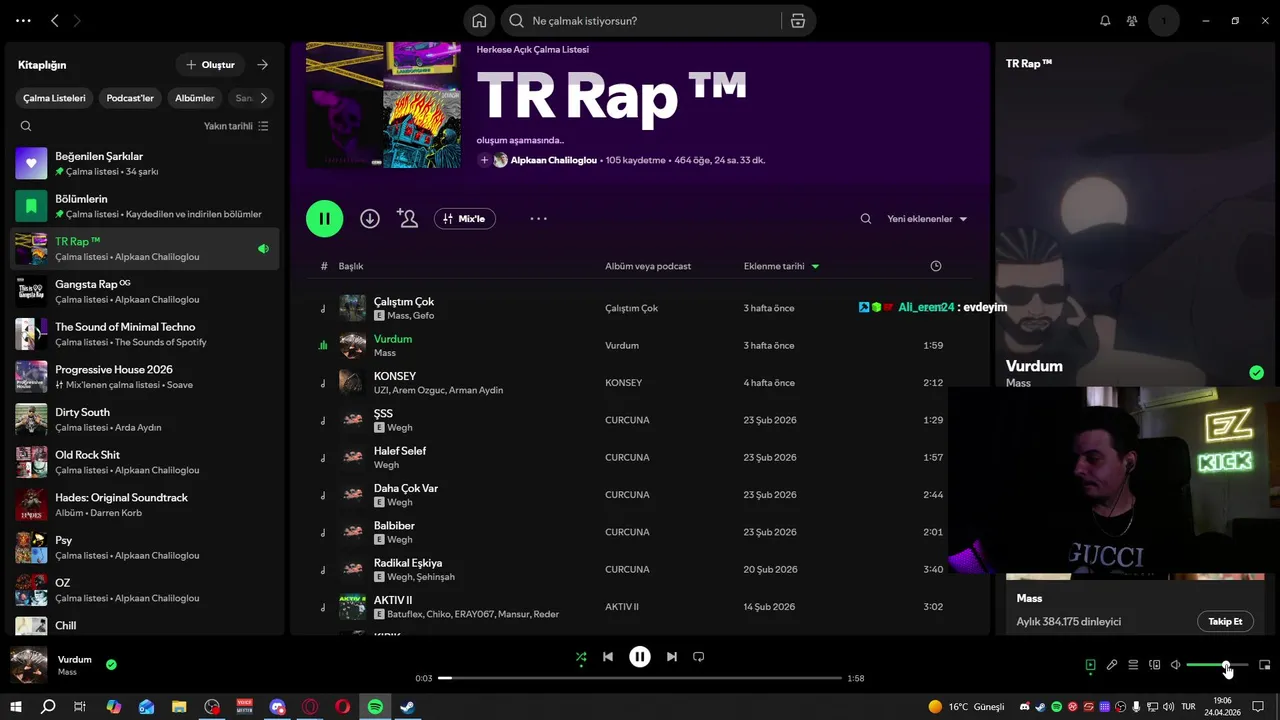1280x720 pixels.
Task: Open the Now Playing view icon
Action: [1090, 665]
